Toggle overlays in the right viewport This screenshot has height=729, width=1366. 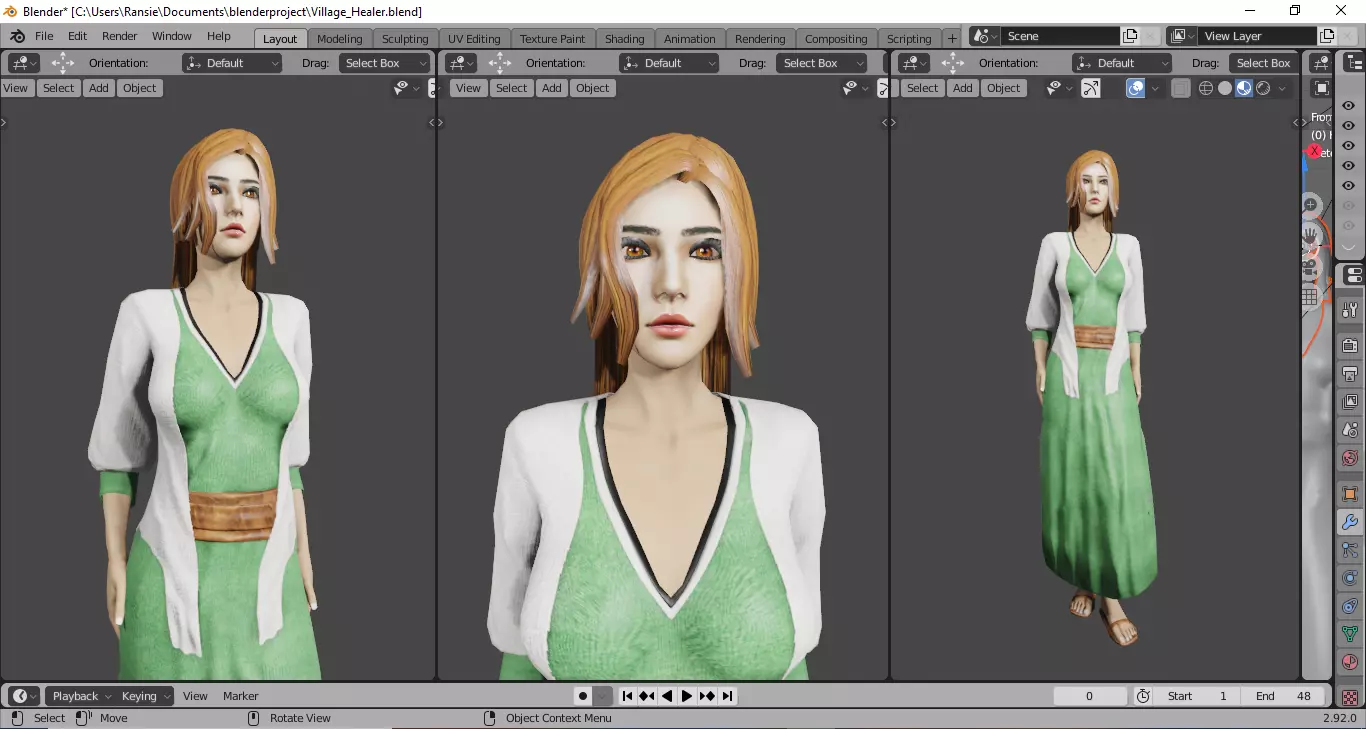(1136, 88)
